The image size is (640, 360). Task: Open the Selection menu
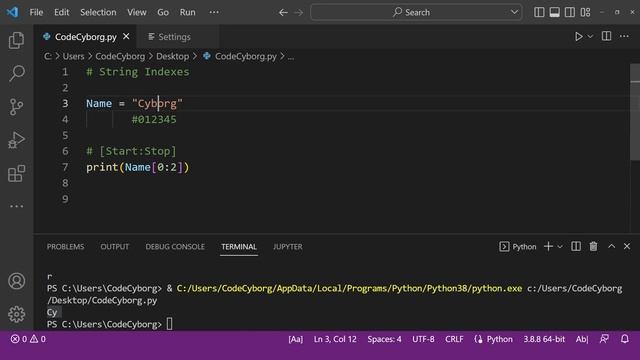98,12
